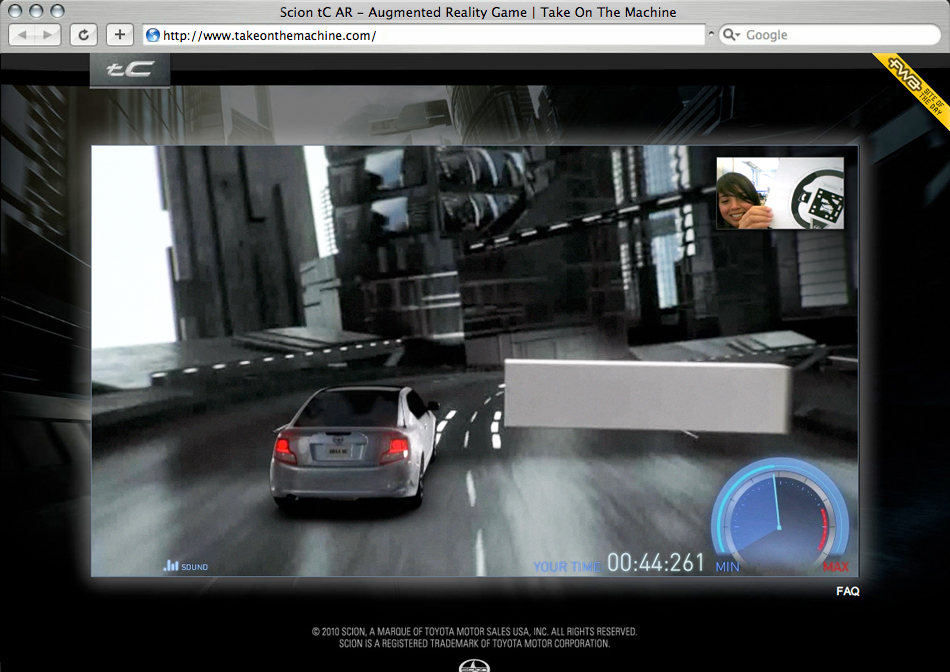
Task: Click the small arrow right of the address bar
Action: coord(711,35)
